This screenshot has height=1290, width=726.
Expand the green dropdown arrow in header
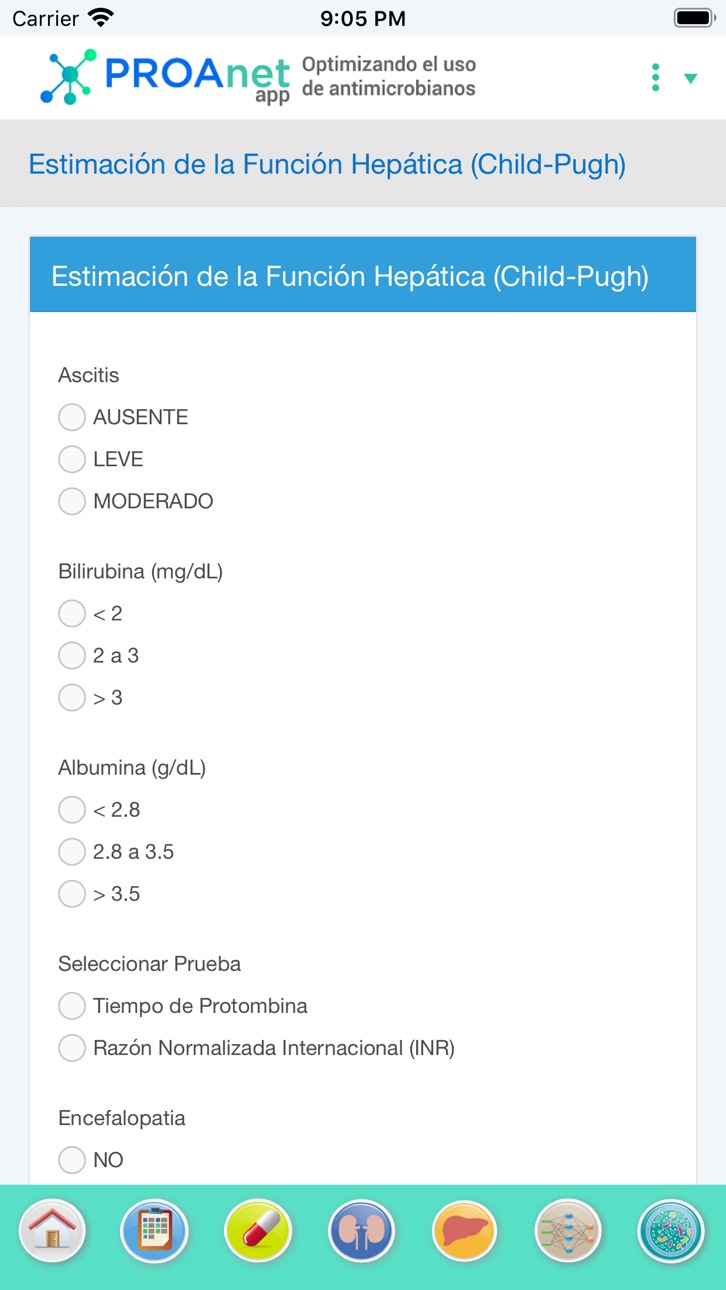point(690,78)
